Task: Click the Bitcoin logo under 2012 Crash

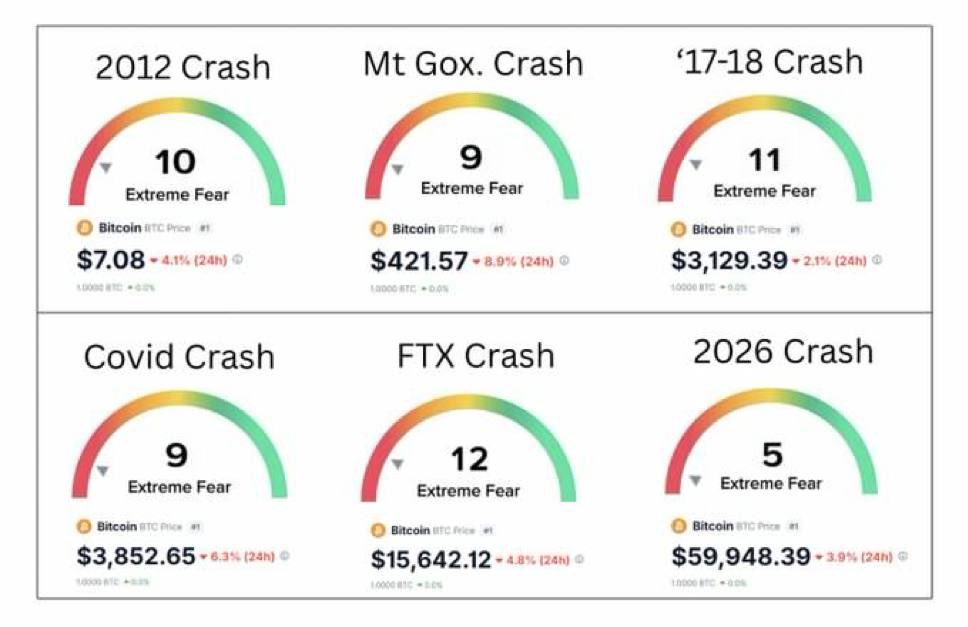Action: click(85, 228)
